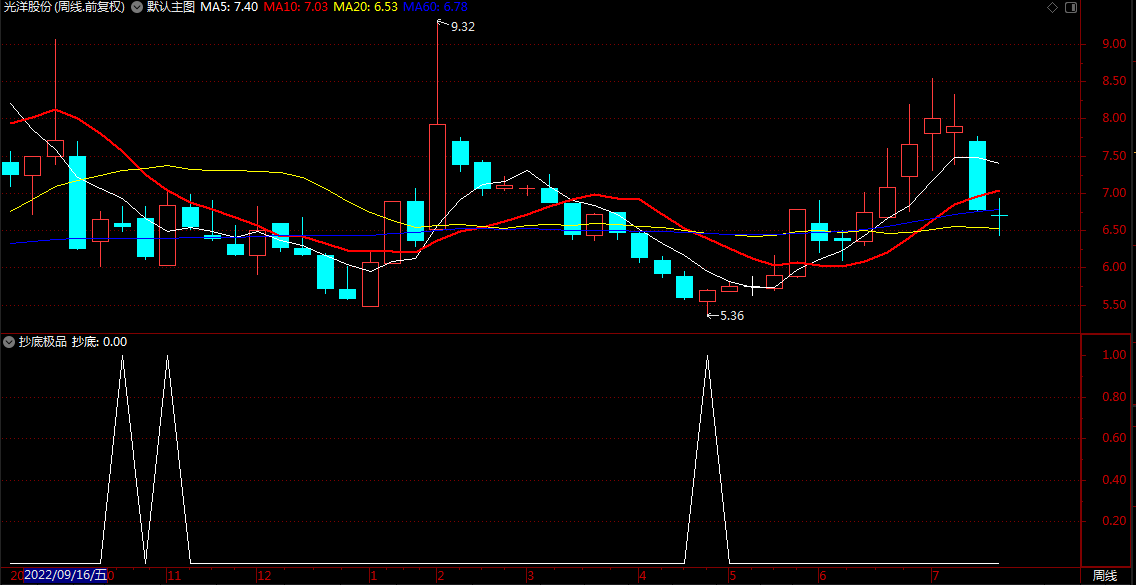Click the 周线 period label at bottom right
1136x585 pixels.
[x=1105, y=576]
